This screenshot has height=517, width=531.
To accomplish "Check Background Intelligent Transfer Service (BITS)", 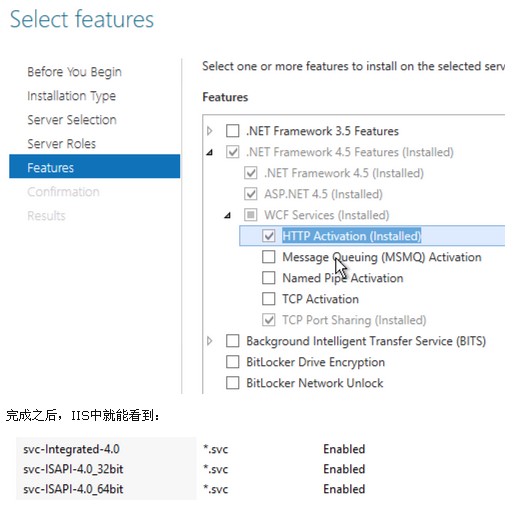I will (x=232, y=341).
